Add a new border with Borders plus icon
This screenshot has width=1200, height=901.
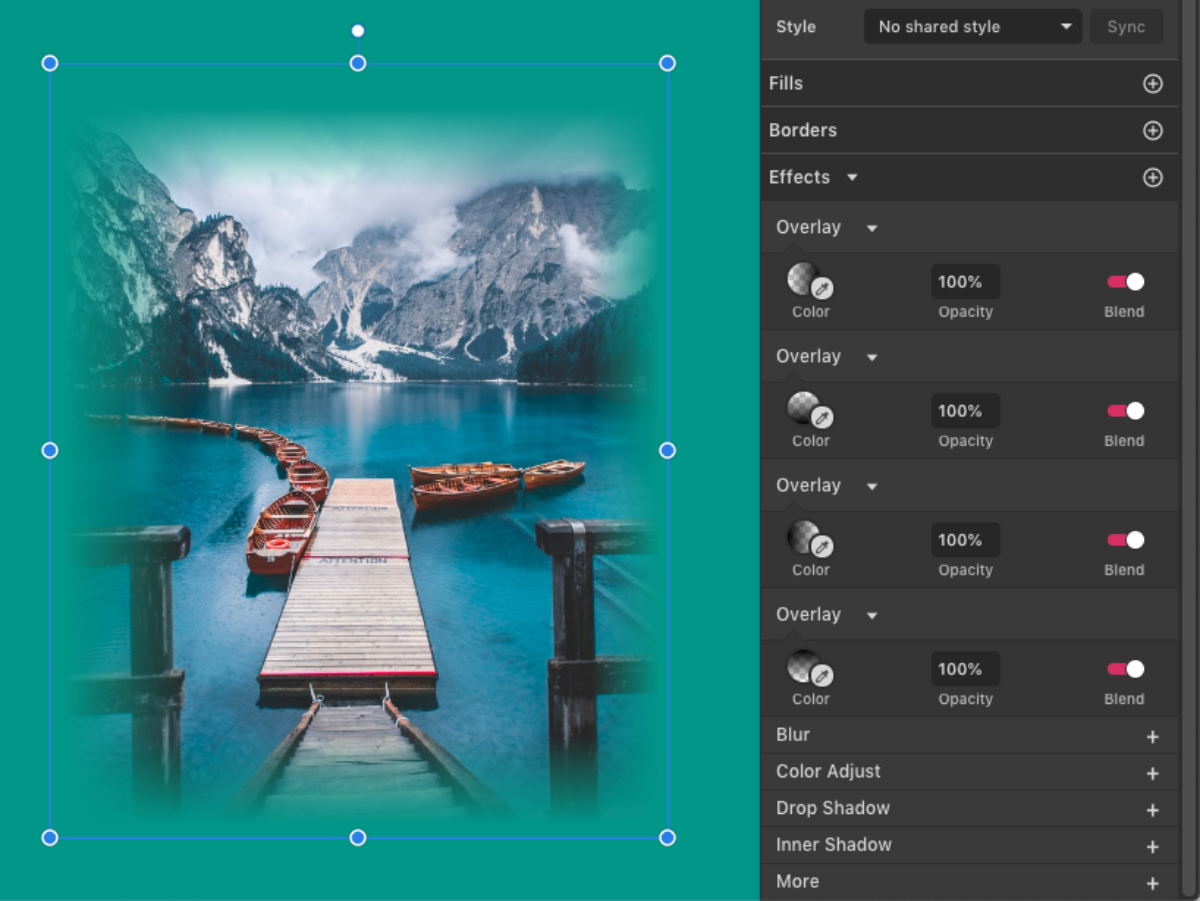point(1152,131)
